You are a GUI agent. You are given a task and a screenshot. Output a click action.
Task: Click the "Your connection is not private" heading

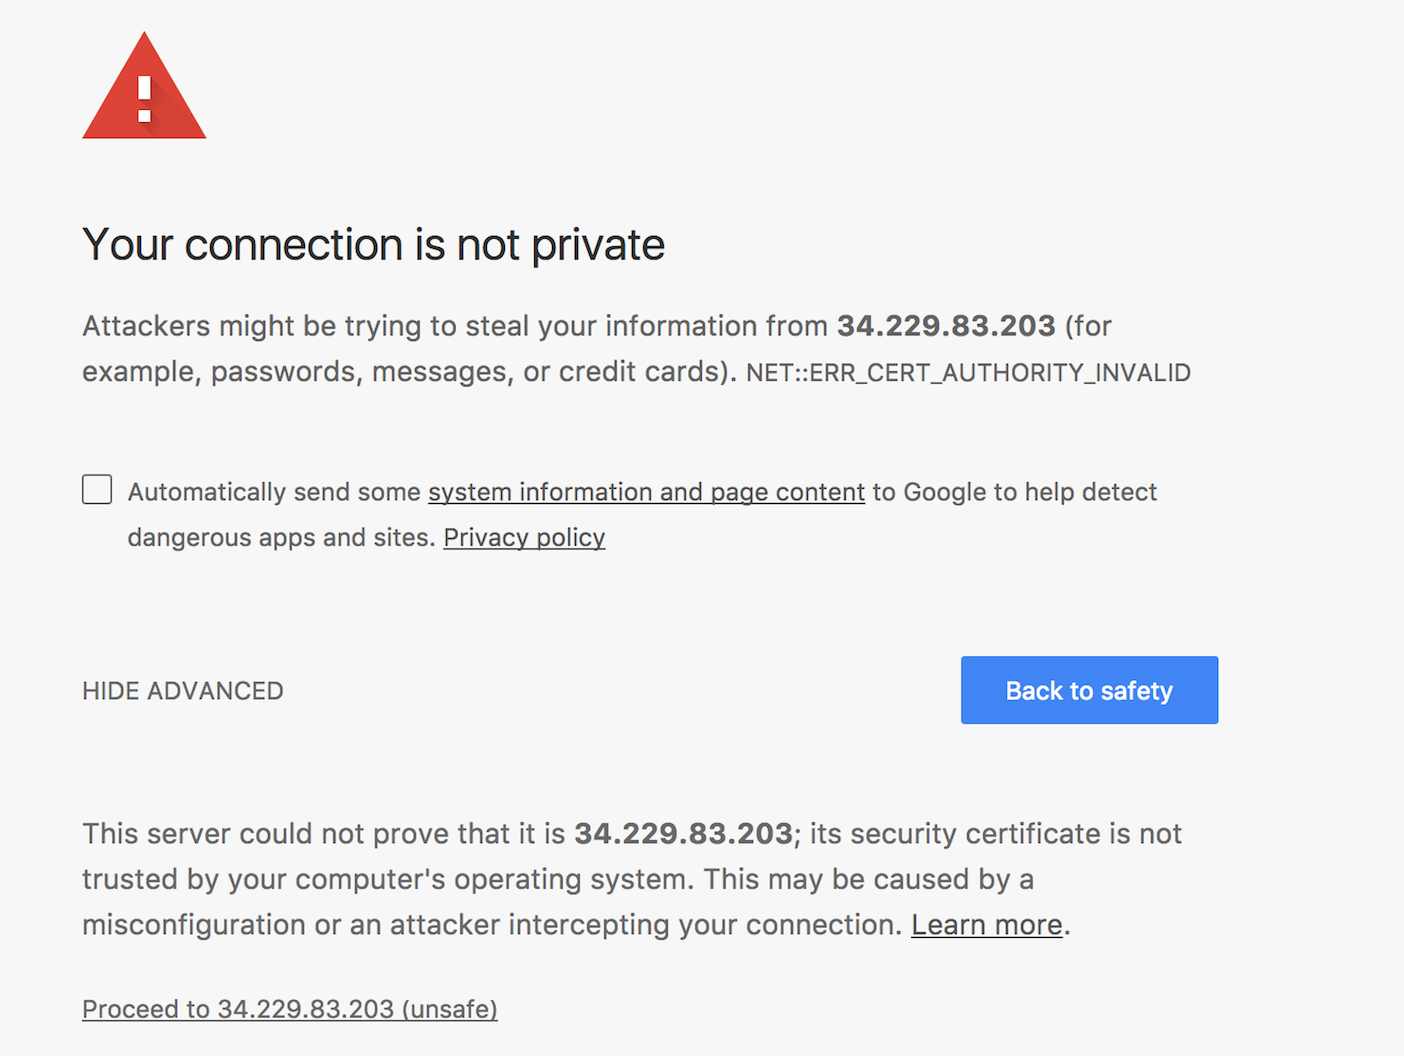(x=373, y=245)
